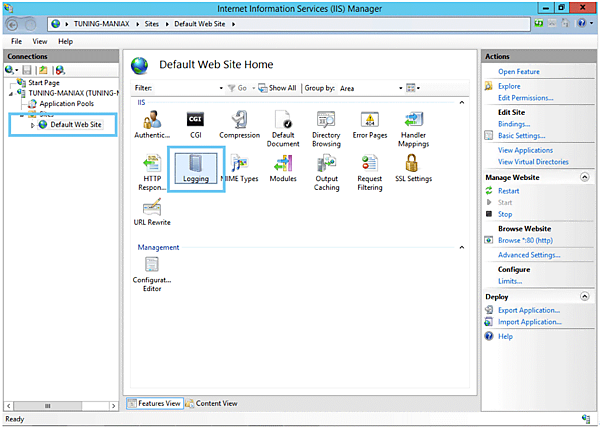Click Restart under Manage Website
Viewport: 600px width, 428px height.
[508, 190]
